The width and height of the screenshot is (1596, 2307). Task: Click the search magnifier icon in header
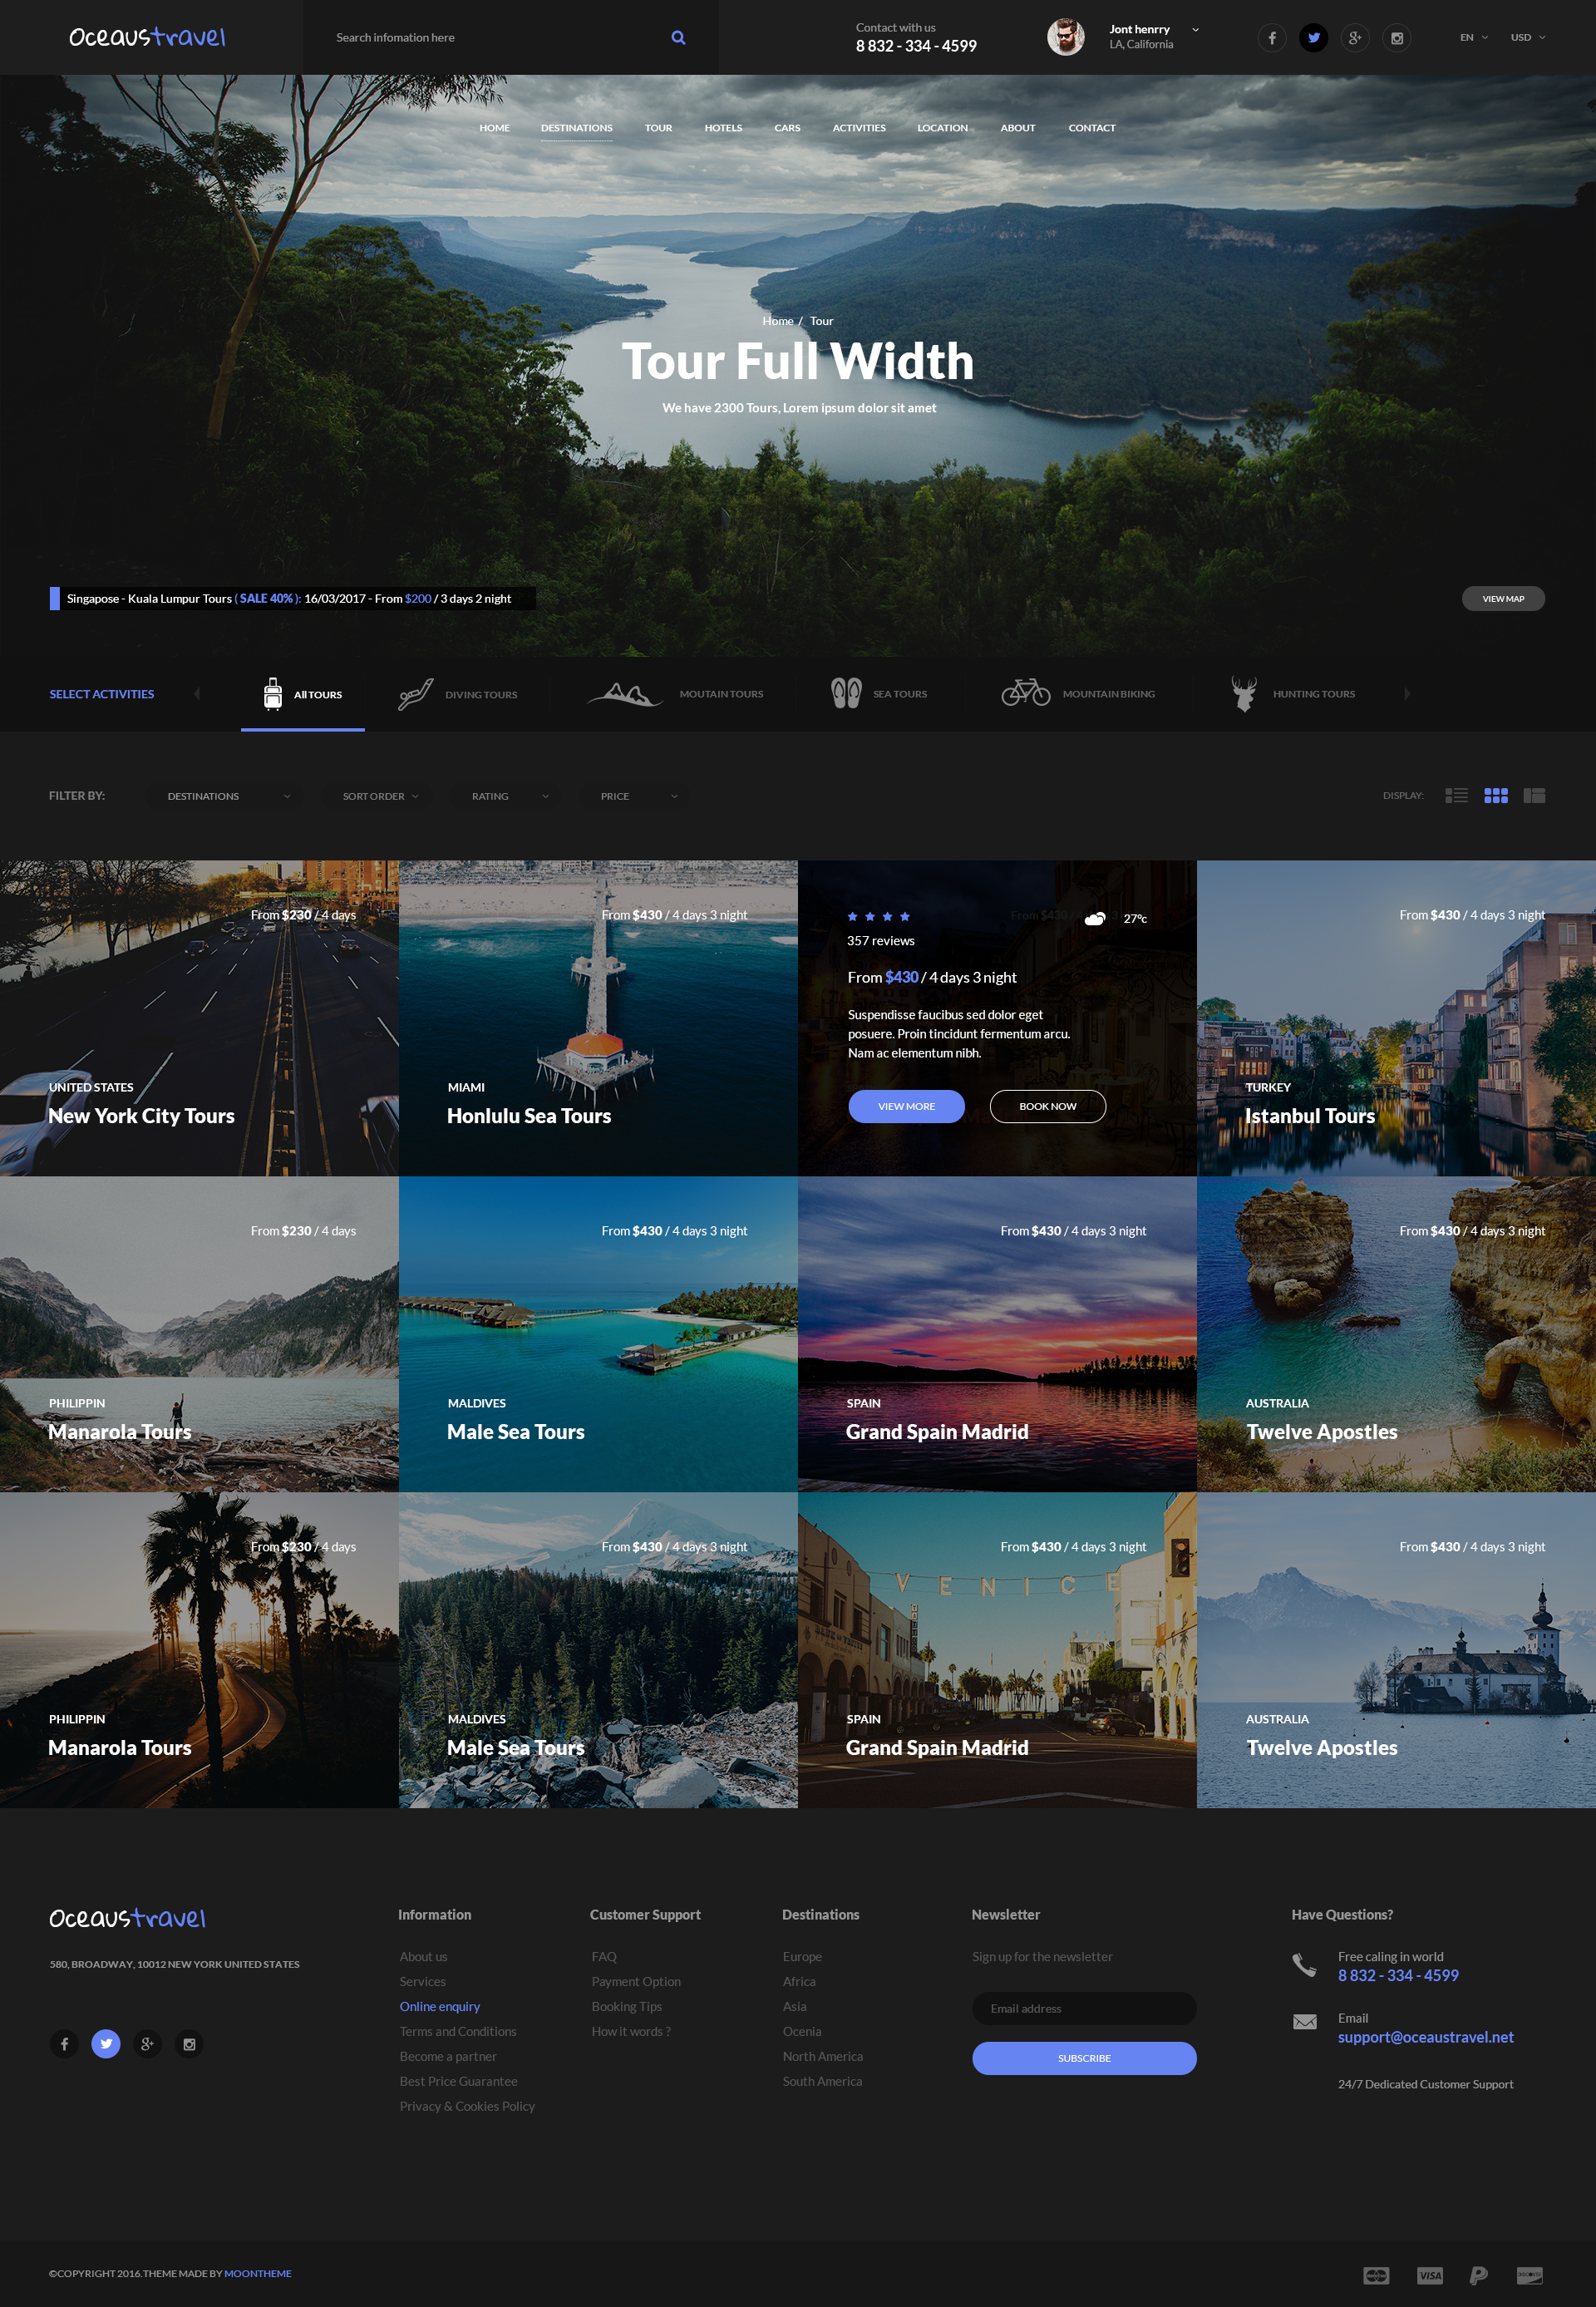click(678, 38)
